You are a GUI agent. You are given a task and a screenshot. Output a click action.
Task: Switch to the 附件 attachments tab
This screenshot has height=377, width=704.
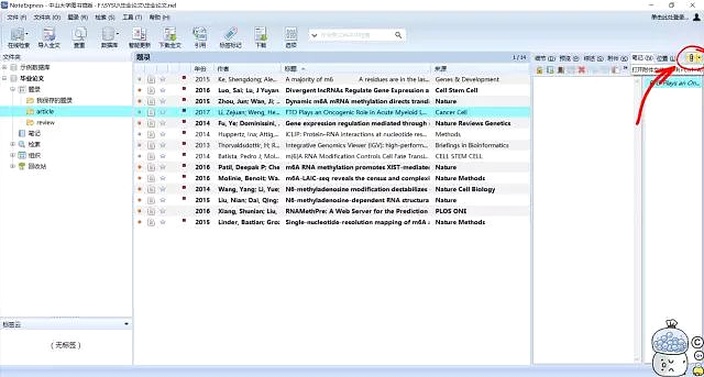tap(618, 58)
